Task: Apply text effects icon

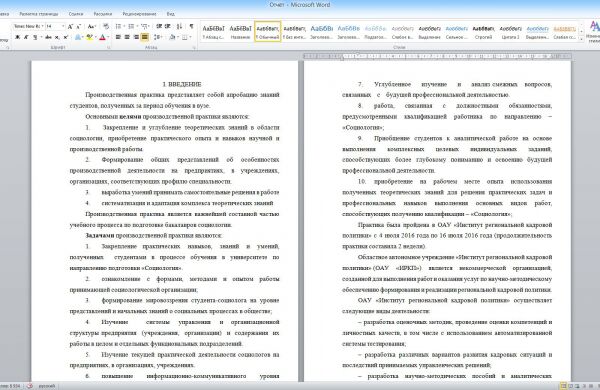Action: click(78, 37)
